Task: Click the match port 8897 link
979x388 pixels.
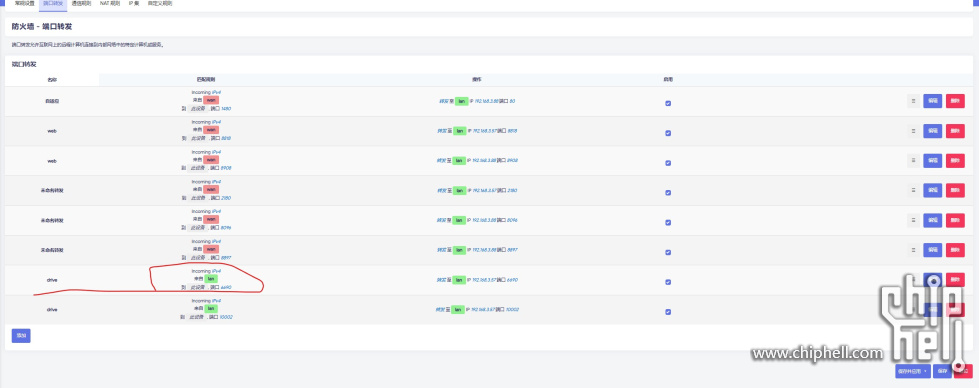Action: [226, 257]
